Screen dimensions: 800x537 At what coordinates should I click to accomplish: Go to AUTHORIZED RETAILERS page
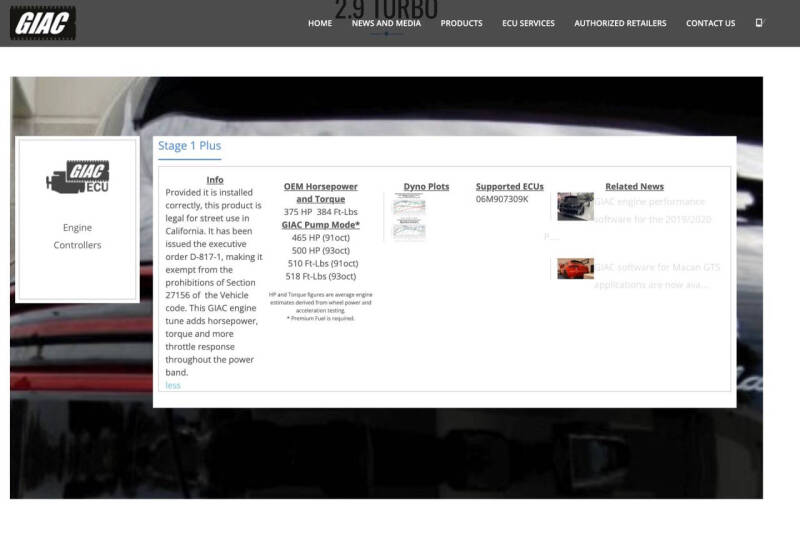[620, 23]
